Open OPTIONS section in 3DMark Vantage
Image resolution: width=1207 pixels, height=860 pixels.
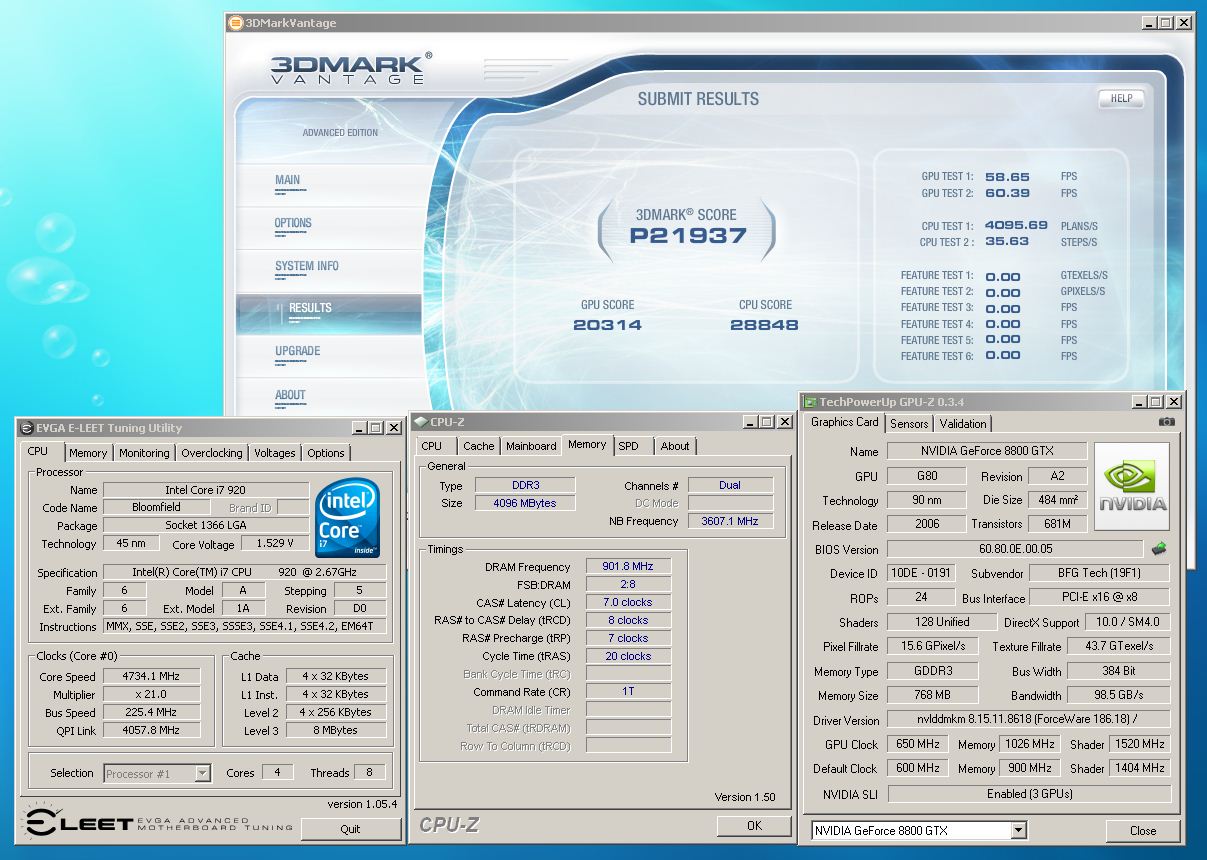(x=293, y=224)
